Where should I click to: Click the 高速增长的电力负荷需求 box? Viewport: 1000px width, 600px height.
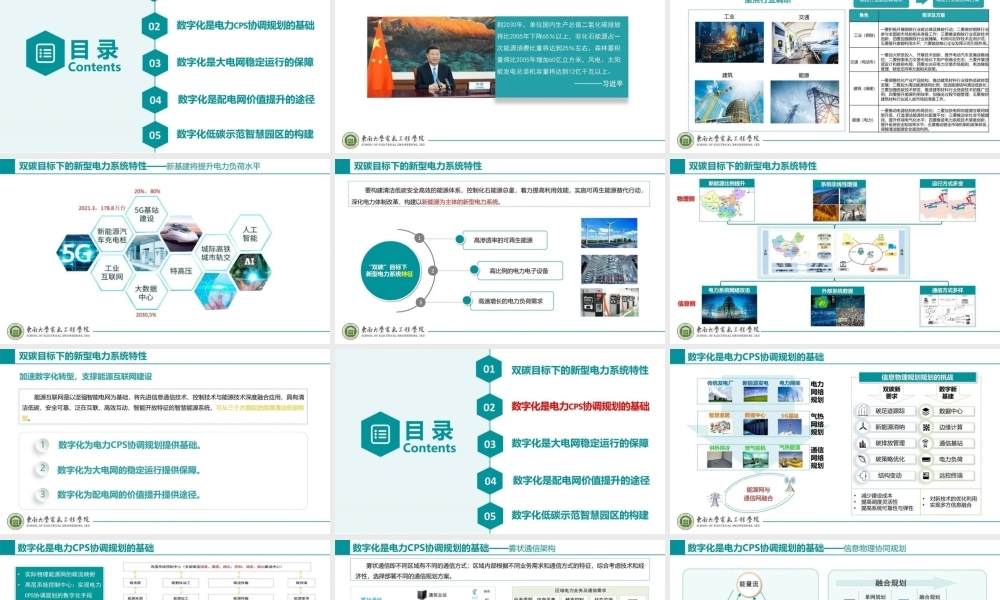510,301
